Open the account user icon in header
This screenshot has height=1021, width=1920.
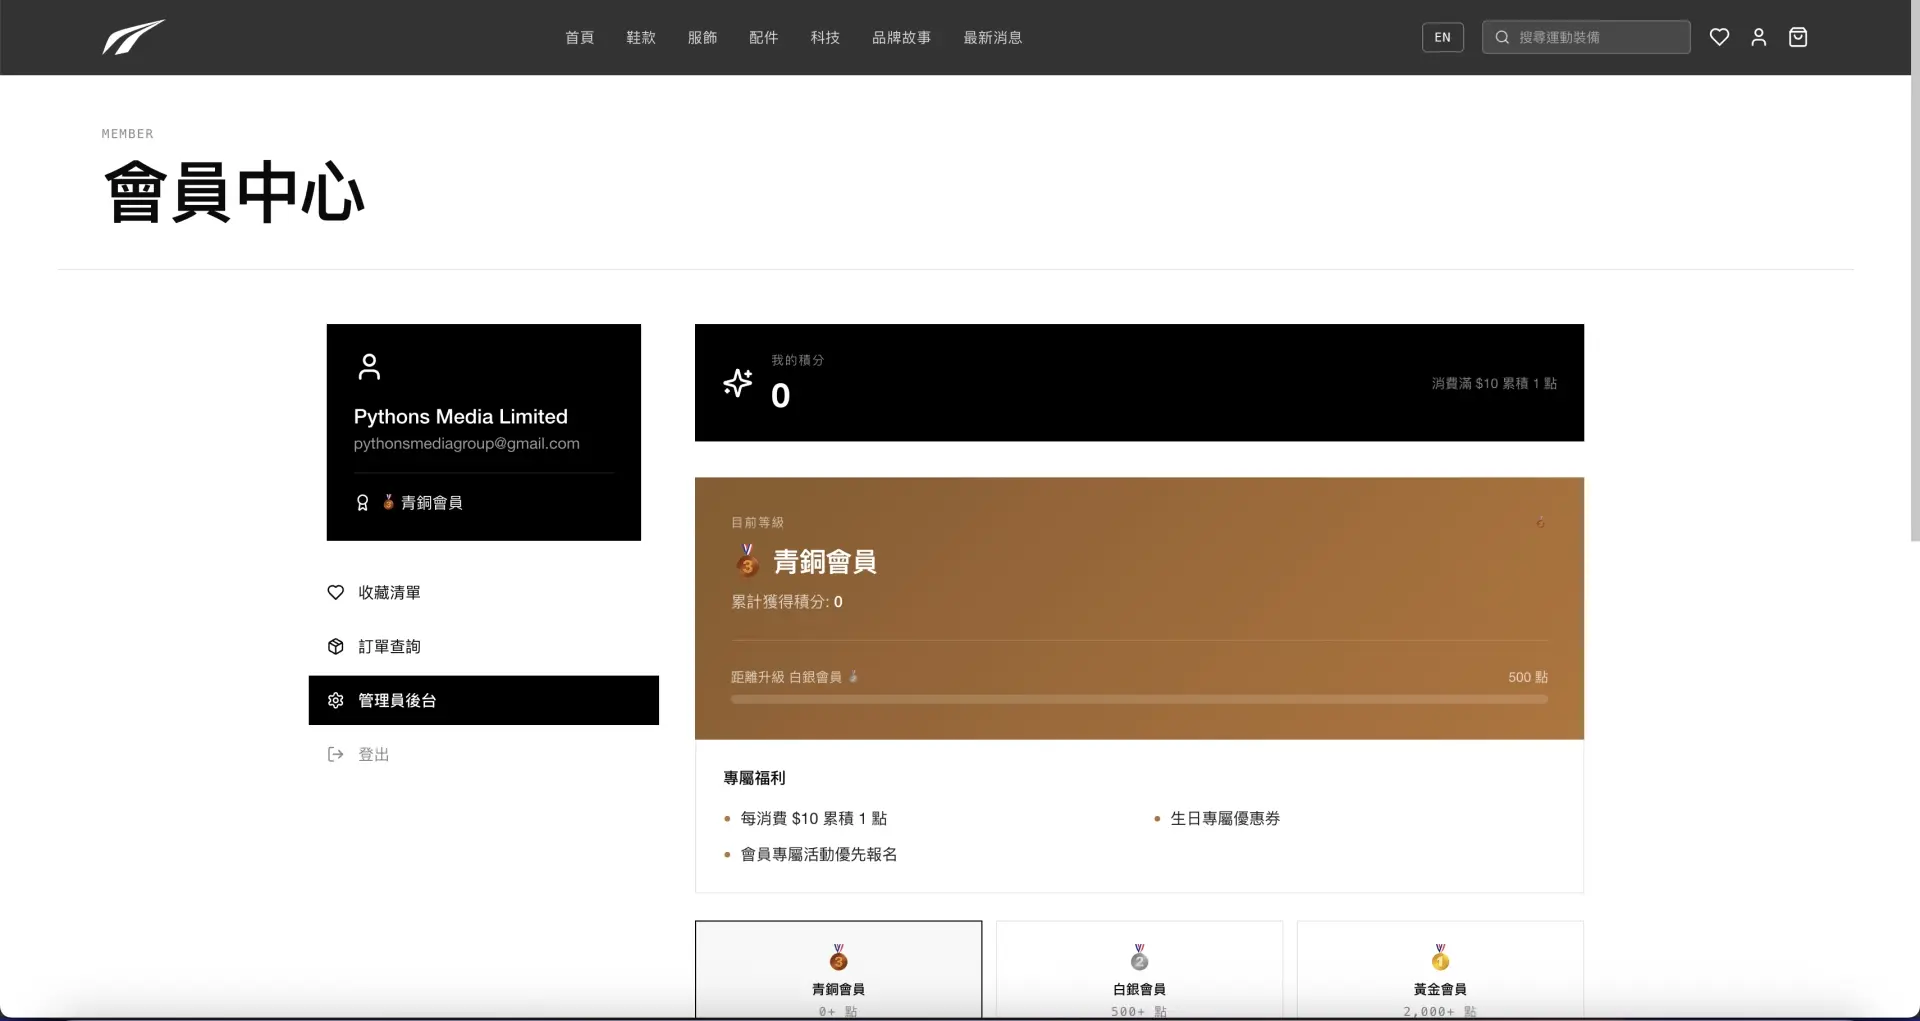pyautogui.click(x=1758, y=37)
